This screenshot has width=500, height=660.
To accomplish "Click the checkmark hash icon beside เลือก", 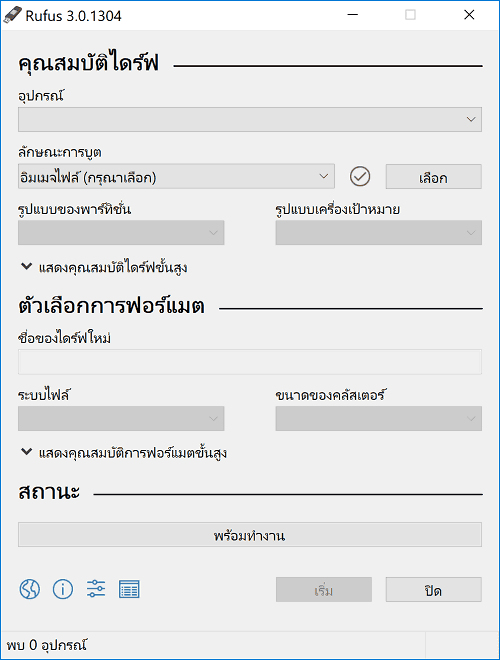I will 360,176.
